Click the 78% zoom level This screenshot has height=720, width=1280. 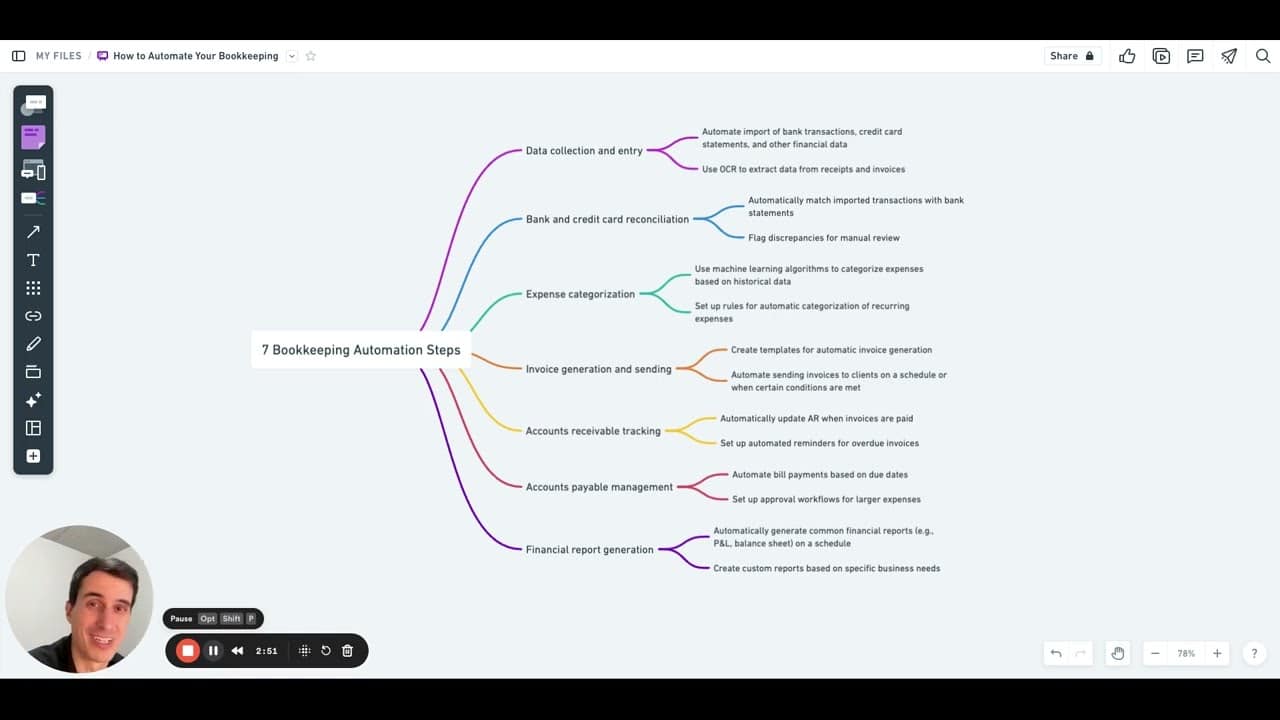click(1186, 654)
